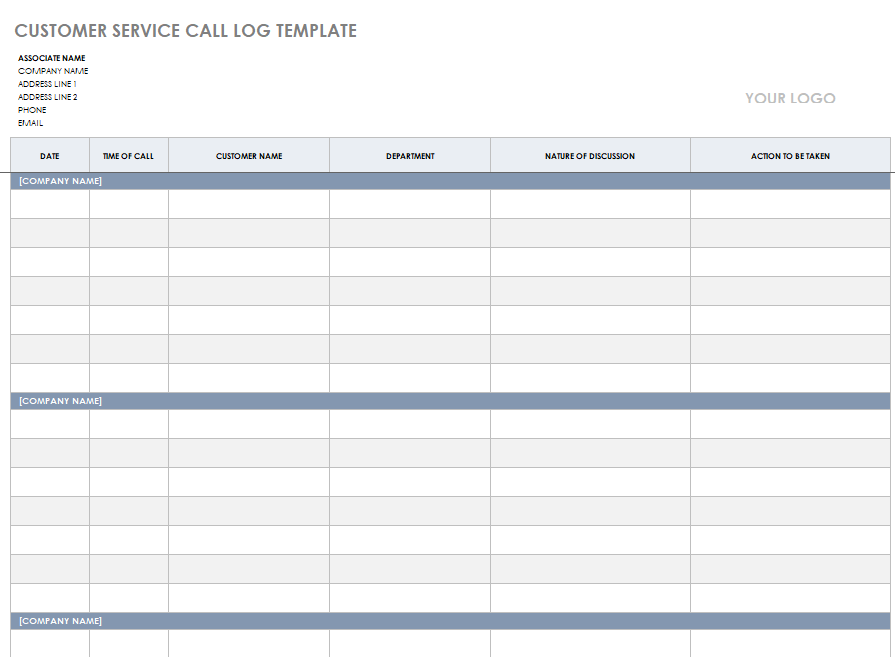Select the EMAIL contact line
This screenshot has height=657, width=895.
coord(31,123)
